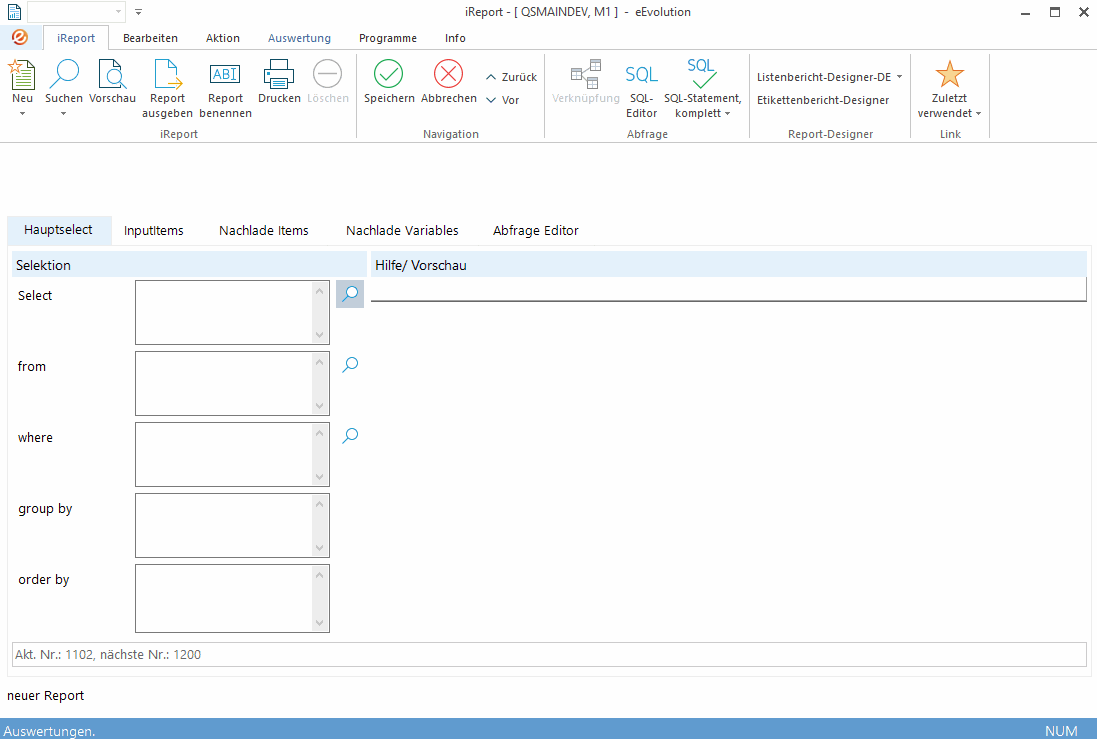Click Report benennen icon

click(x=225, y=74)
